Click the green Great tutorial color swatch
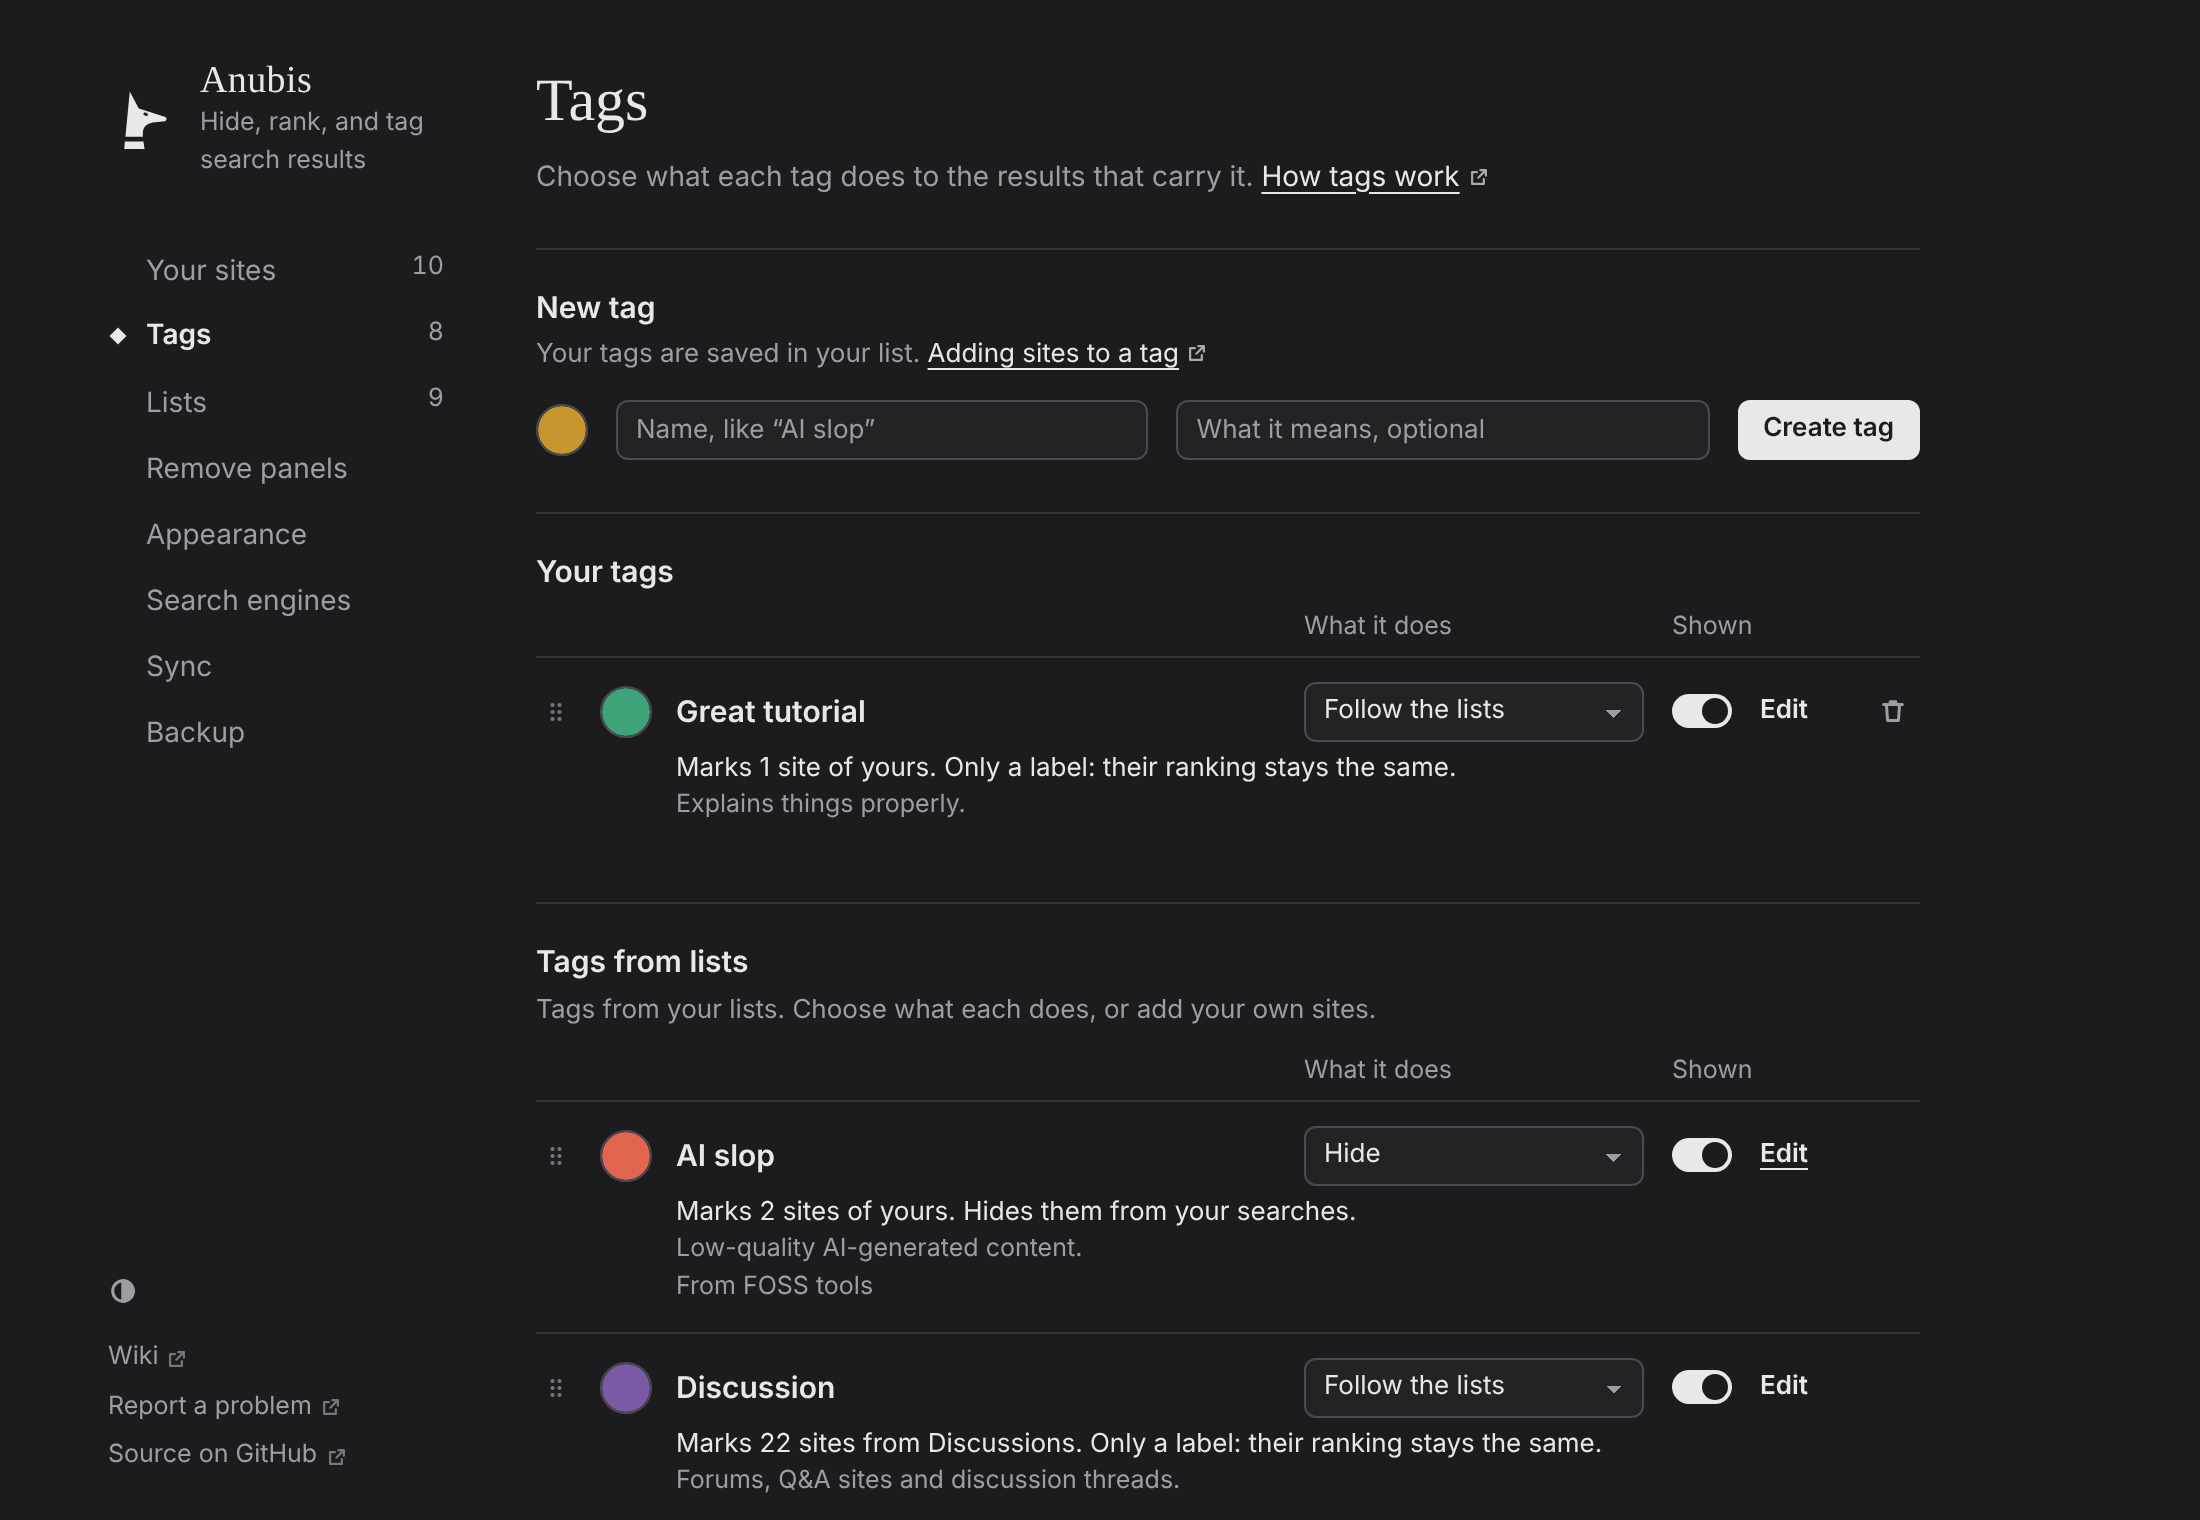 tap(626, 712)
